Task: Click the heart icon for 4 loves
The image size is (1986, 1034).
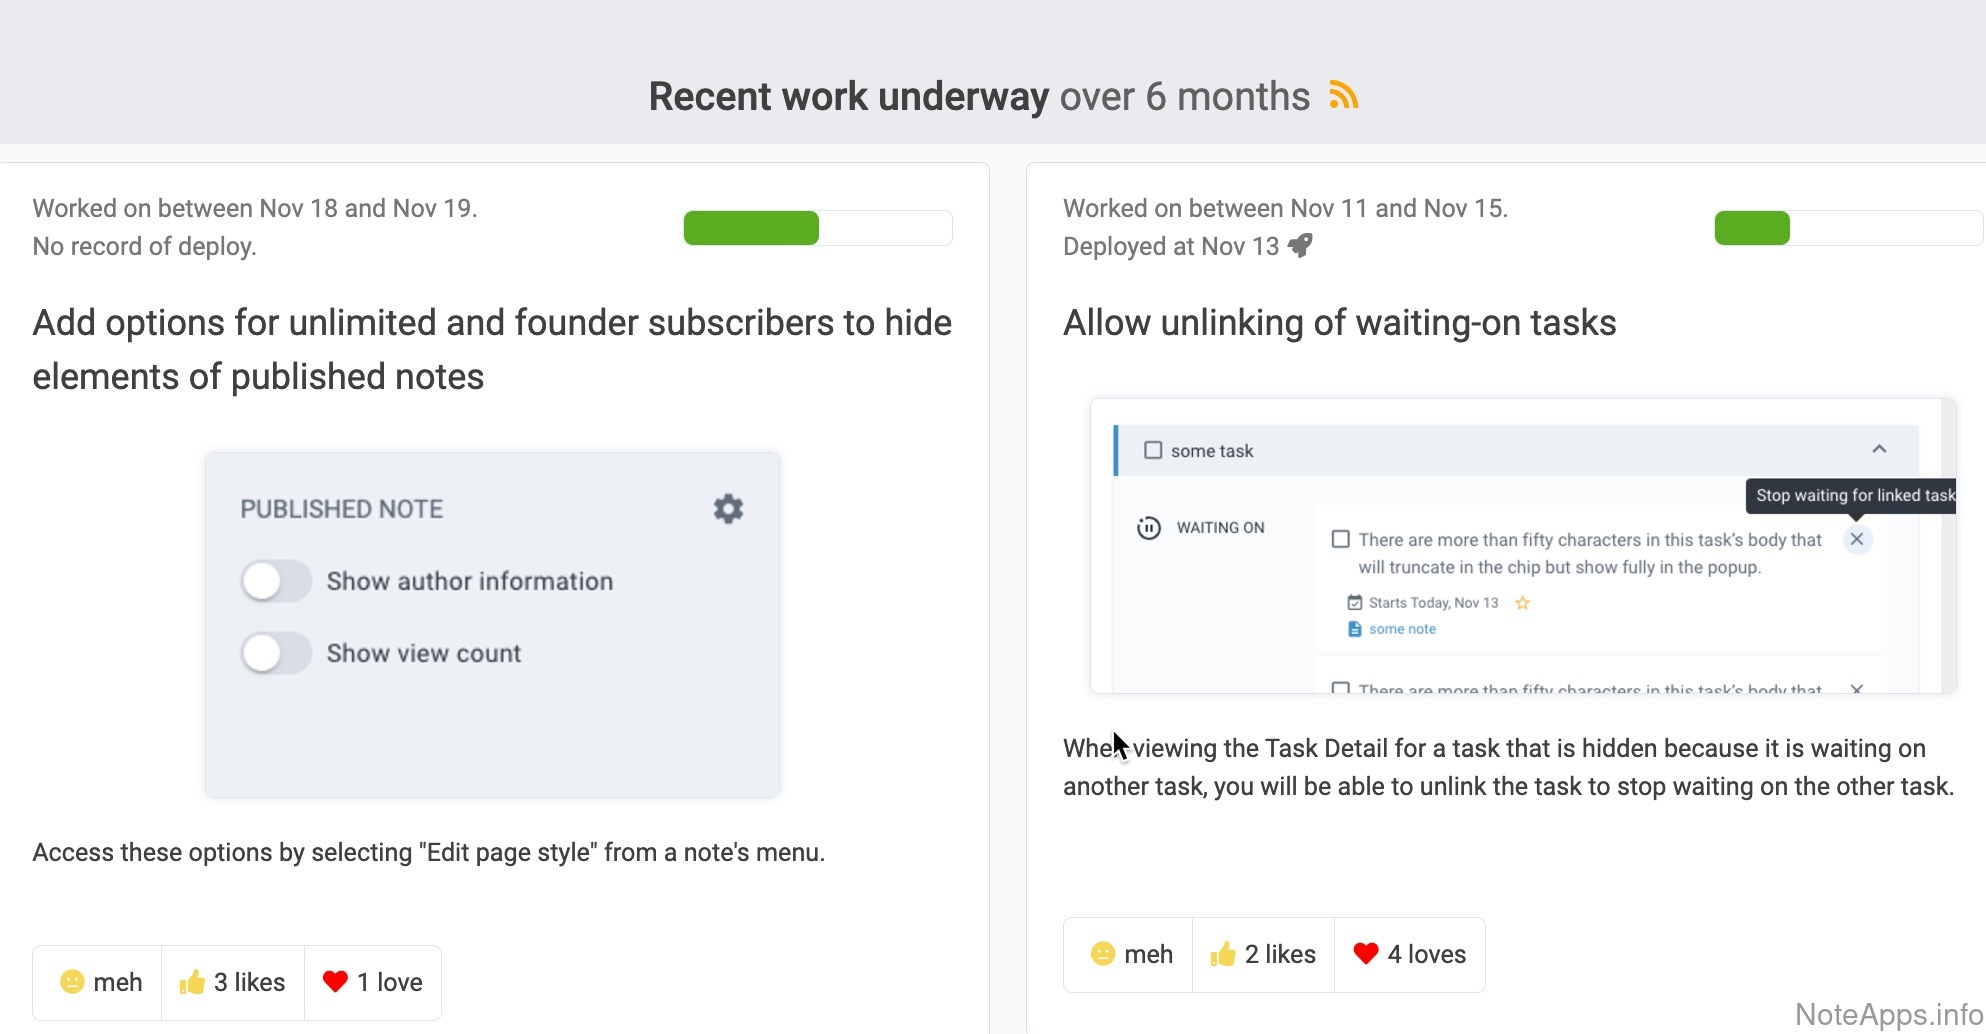Action: [1365, 954]
